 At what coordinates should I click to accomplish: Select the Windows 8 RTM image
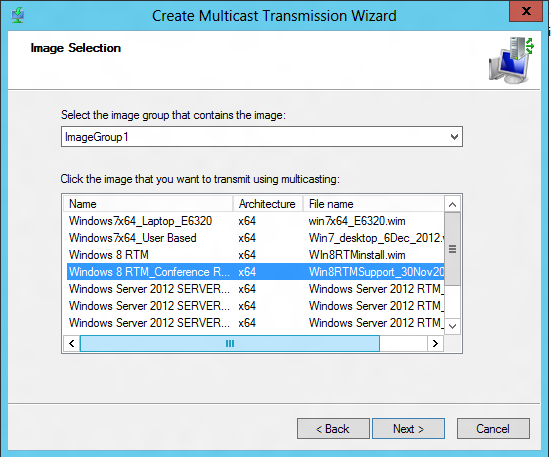tap(255, 255)
